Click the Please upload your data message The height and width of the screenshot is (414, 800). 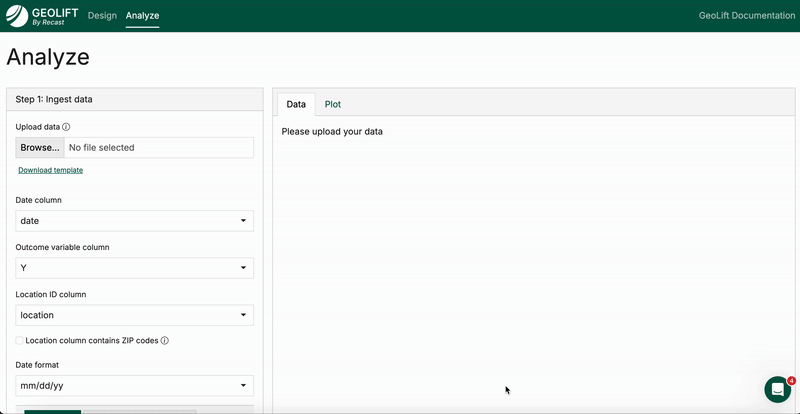[332, 131]
